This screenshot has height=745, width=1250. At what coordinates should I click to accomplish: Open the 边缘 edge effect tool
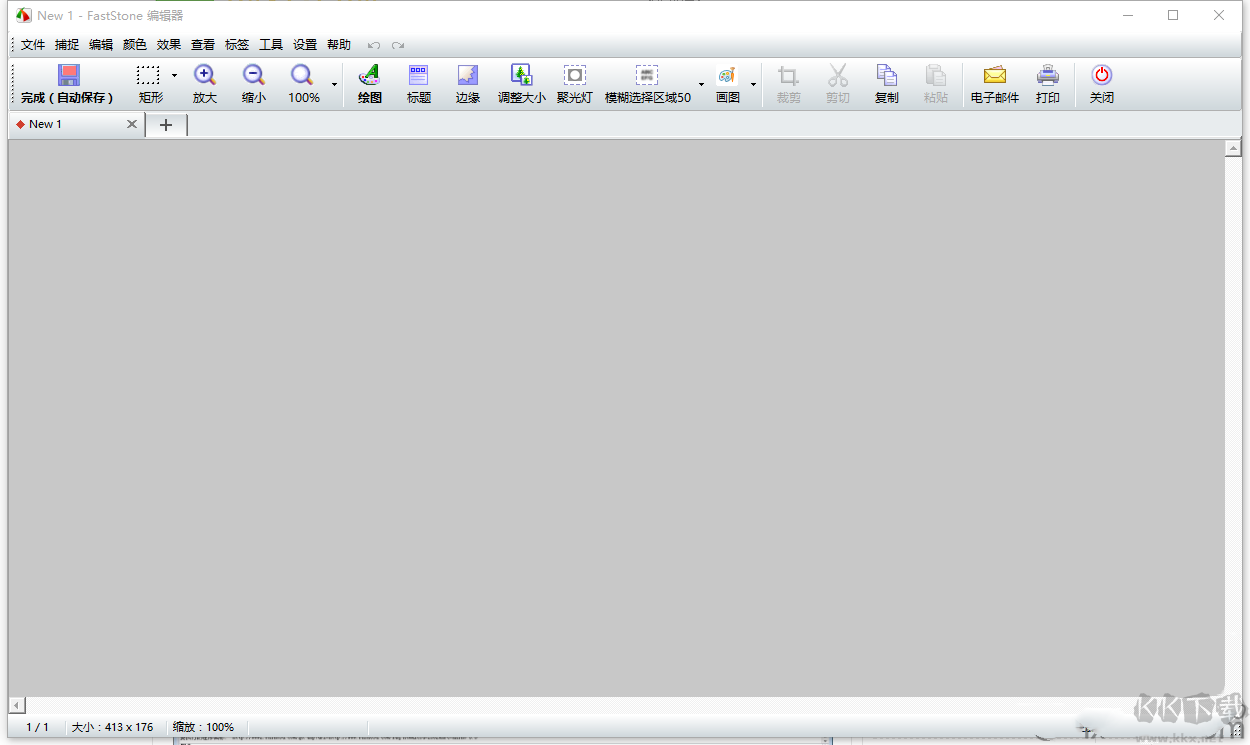coord(468,76)
